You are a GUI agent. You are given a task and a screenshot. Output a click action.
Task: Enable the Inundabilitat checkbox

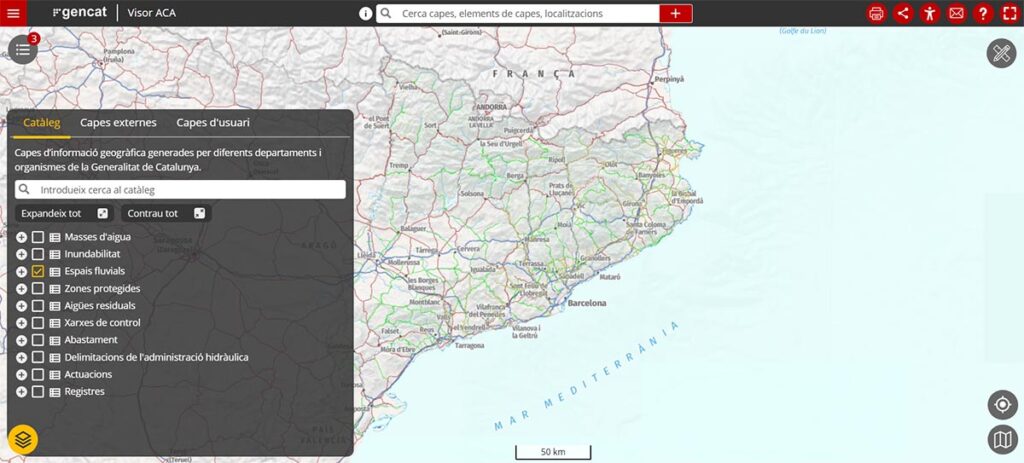(38, 254)
